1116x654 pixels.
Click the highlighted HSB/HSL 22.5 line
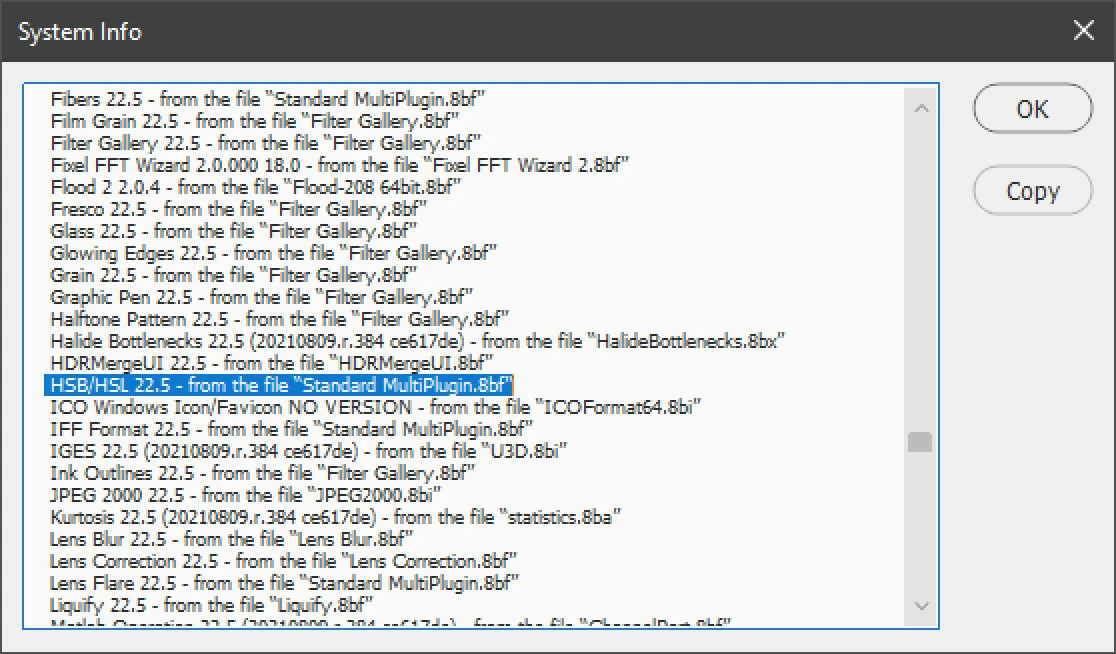pyautogui.click(x=279, y=385)
